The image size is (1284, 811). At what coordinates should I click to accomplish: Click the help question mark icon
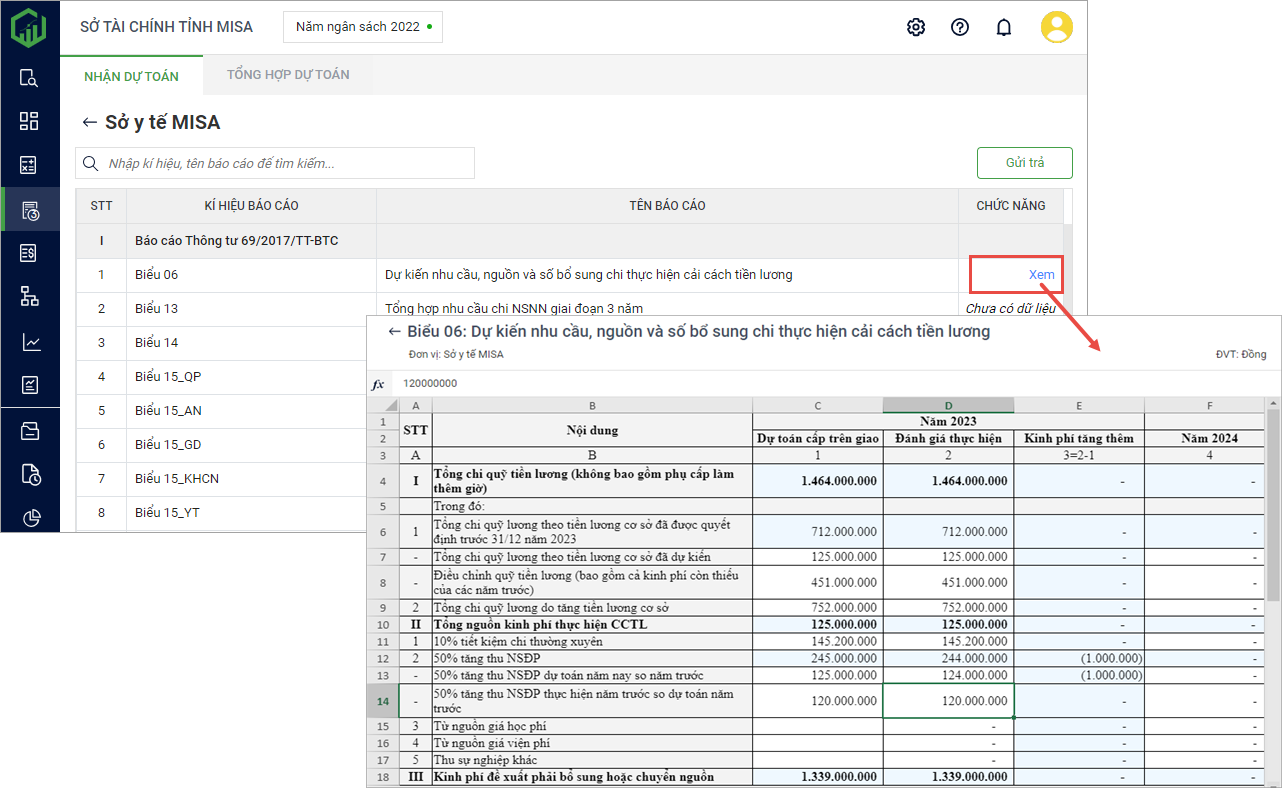click(x=960, y=27)
